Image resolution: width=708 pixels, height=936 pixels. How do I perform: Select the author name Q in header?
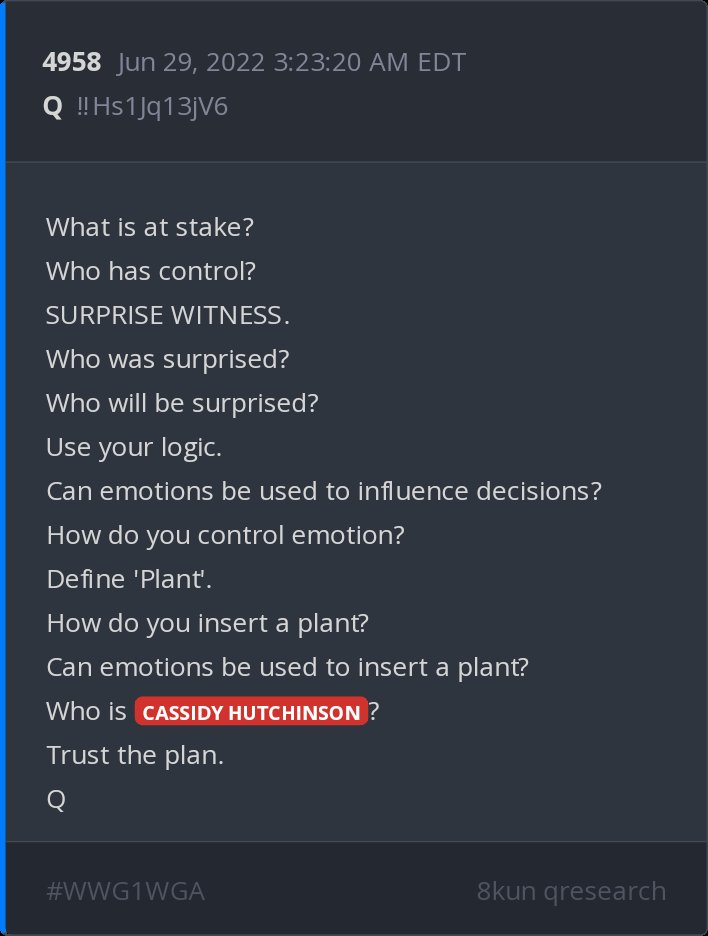tap(53, 106)
